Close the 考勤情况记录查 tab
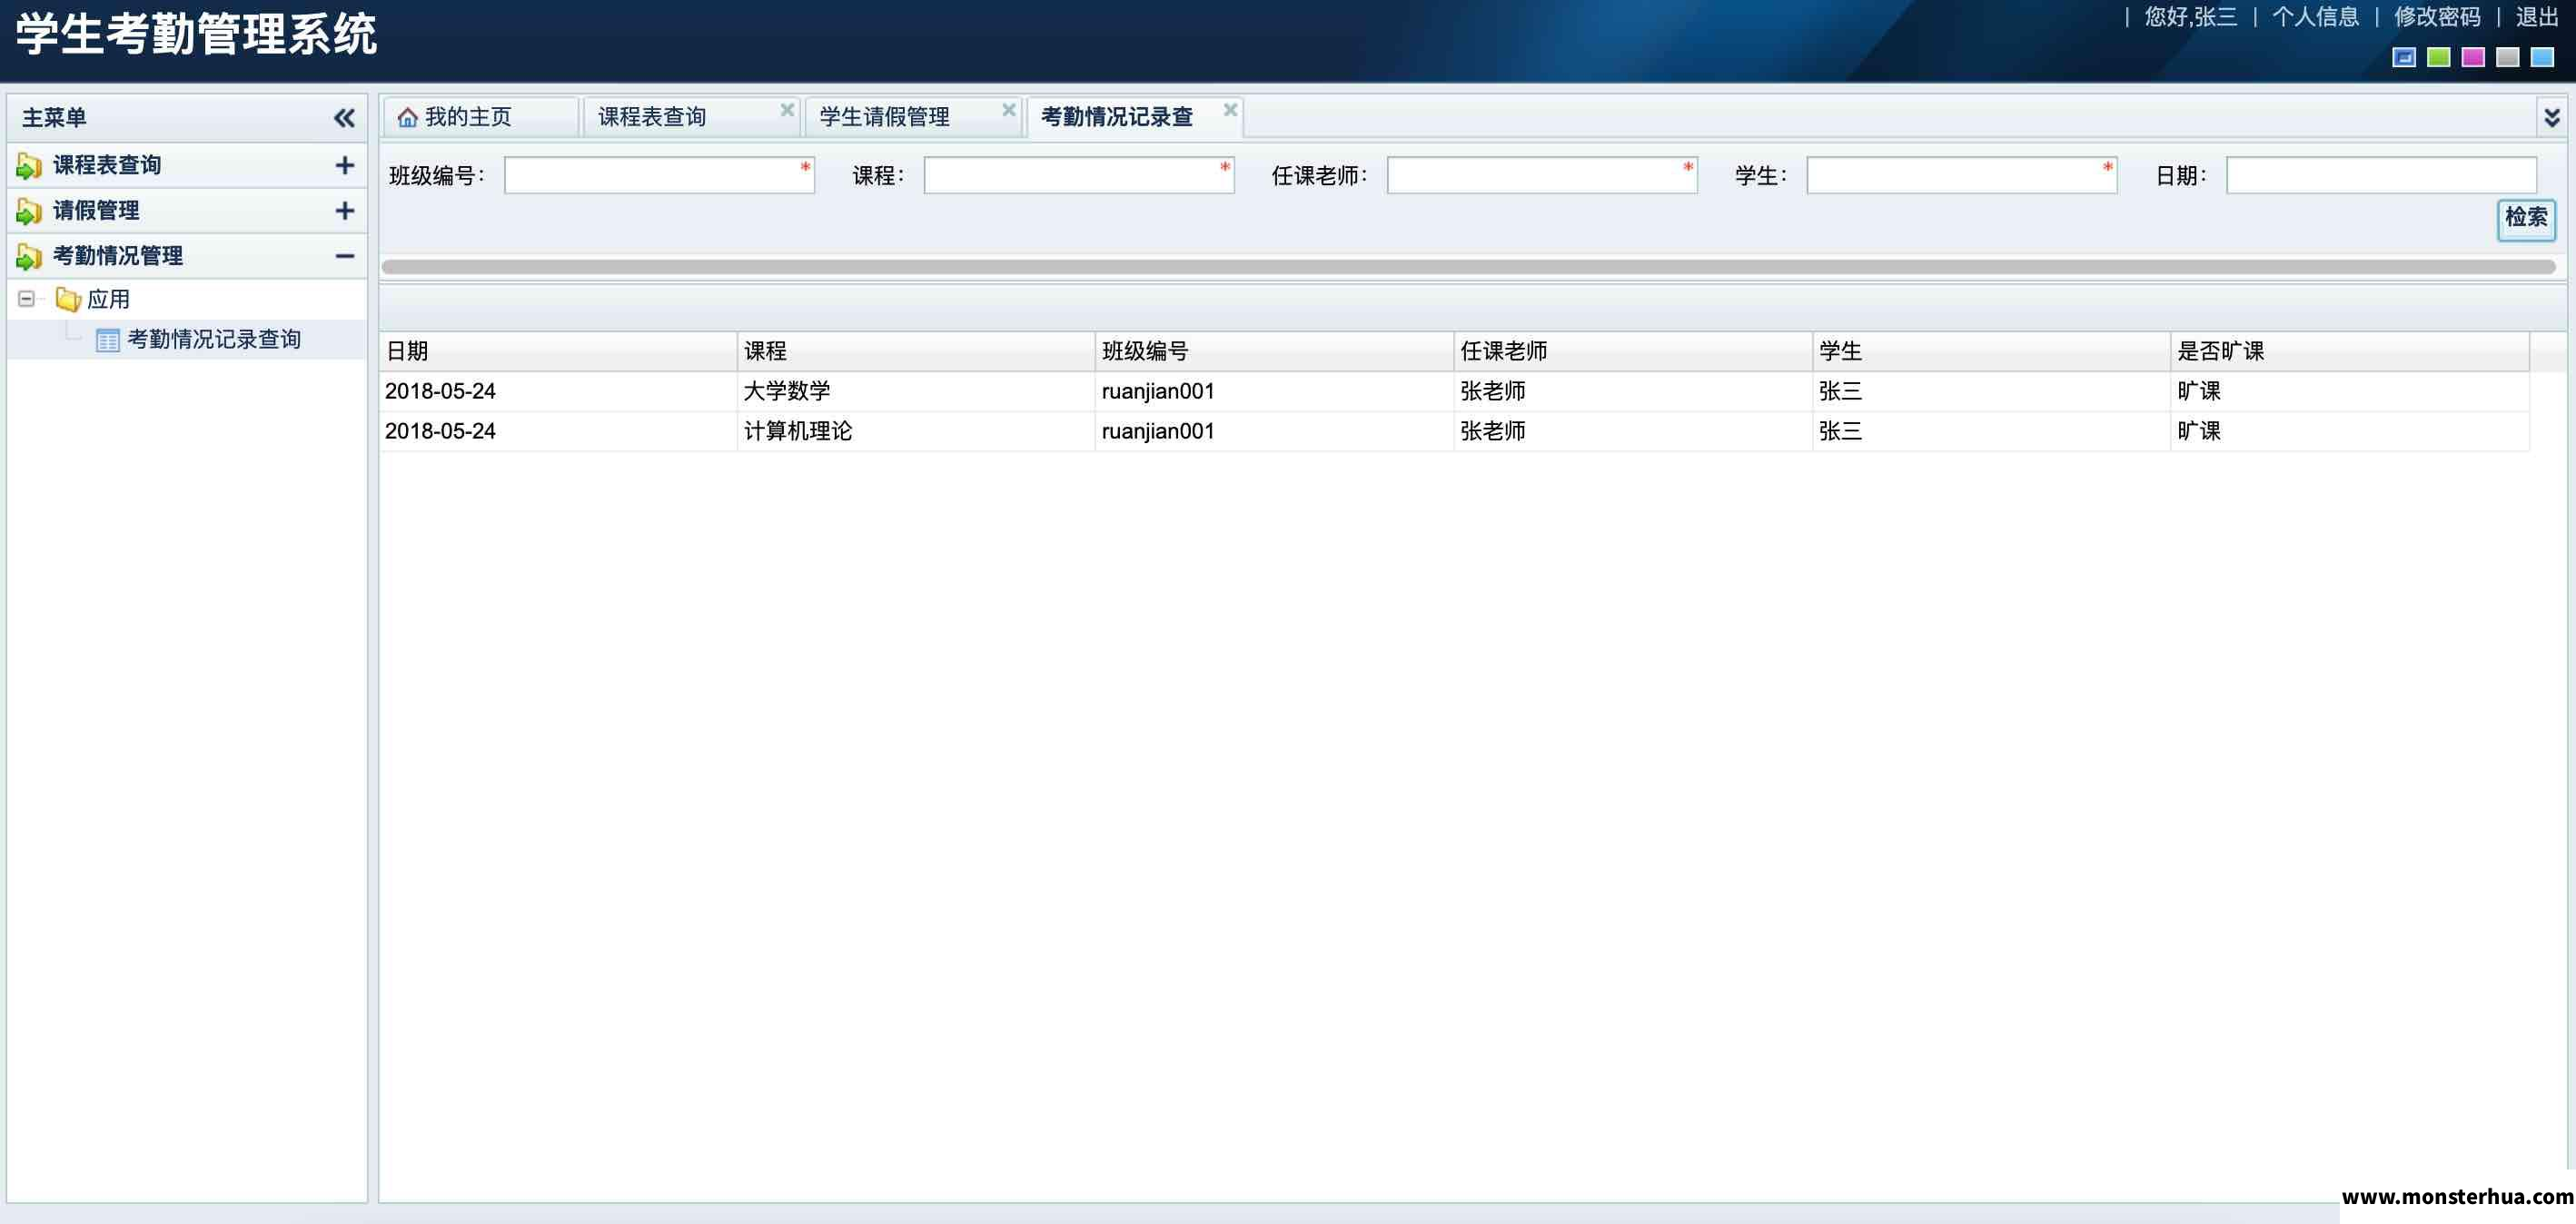The image size is (2576, 1224). (1231, 110)
